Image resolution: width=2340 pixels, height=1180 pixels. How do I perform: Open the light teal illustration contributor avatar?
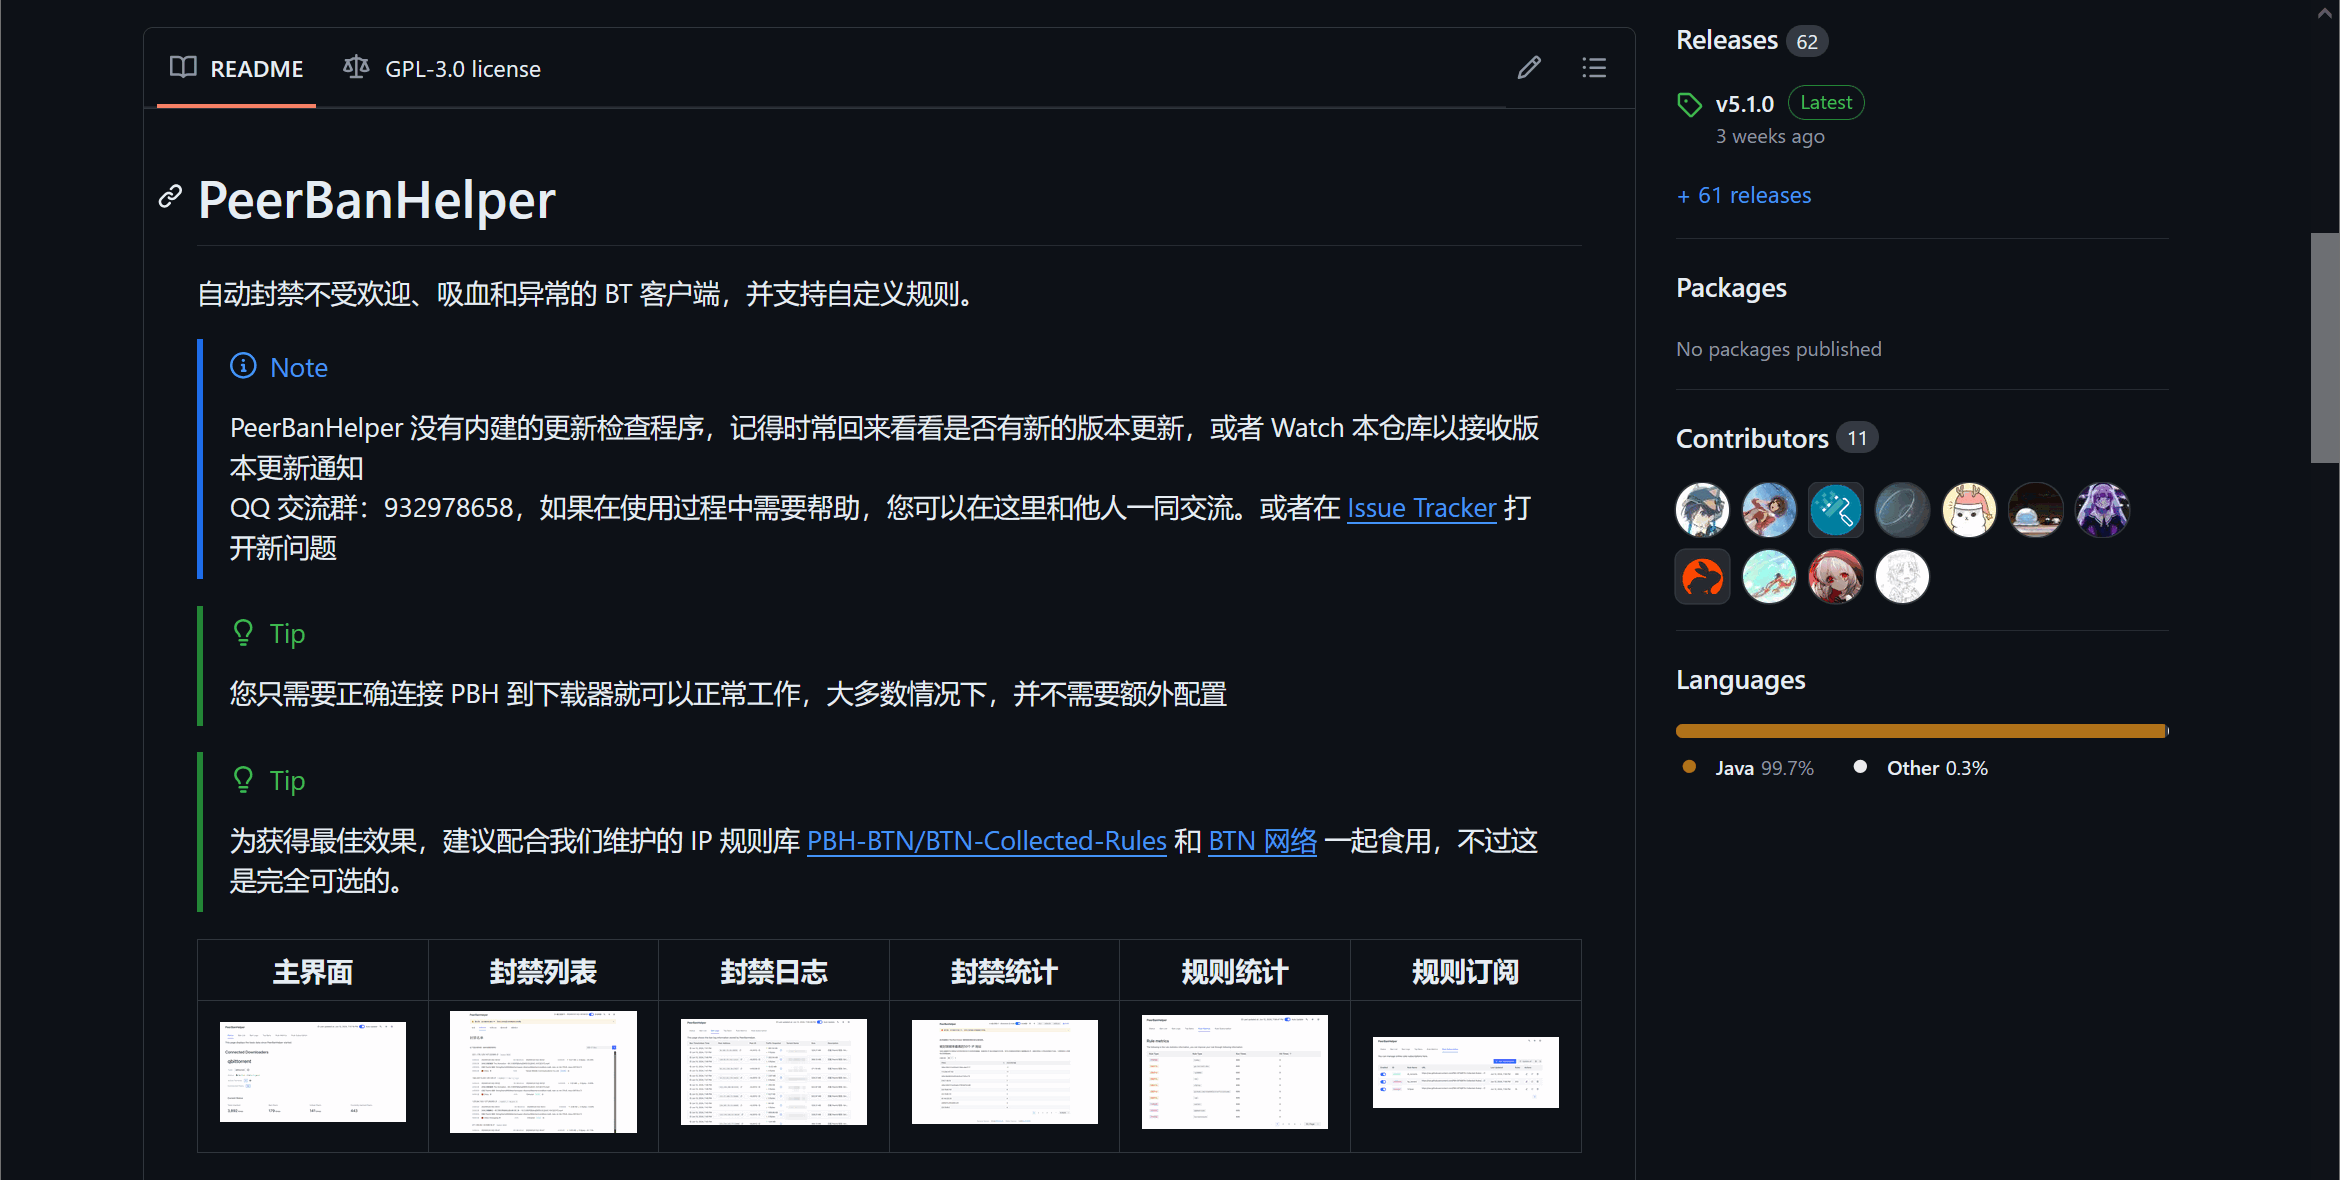tap(1769, 577)
